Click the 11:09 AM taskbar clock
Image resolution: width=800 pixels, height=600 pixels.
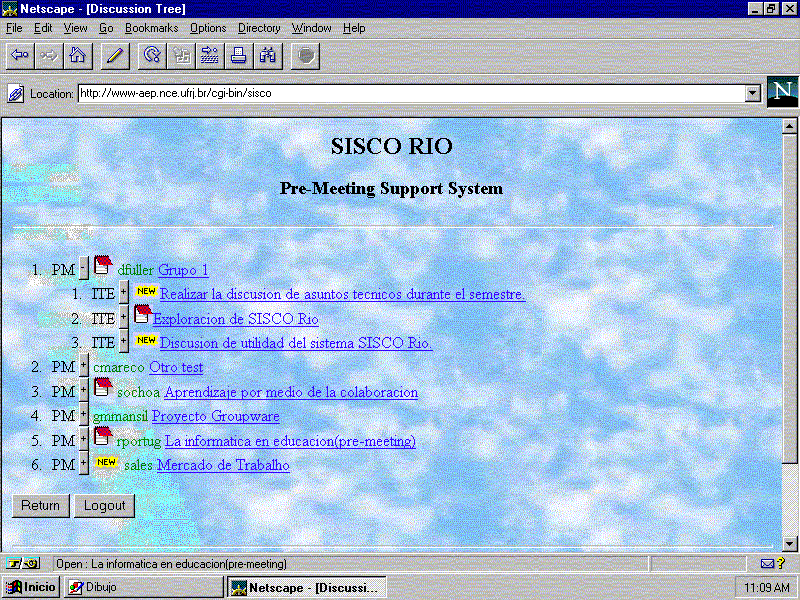click(x=767, y=588)
